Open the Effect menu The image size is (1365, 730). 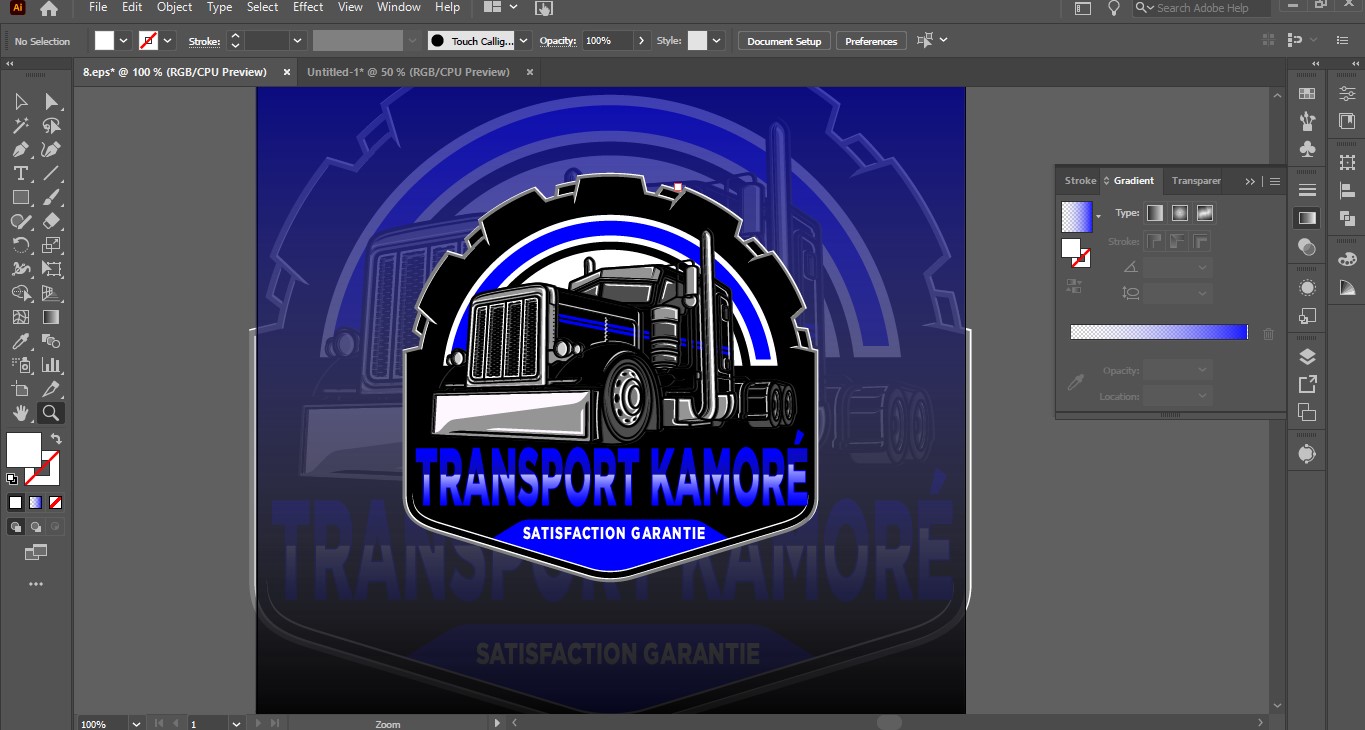(x=308, y=7)
